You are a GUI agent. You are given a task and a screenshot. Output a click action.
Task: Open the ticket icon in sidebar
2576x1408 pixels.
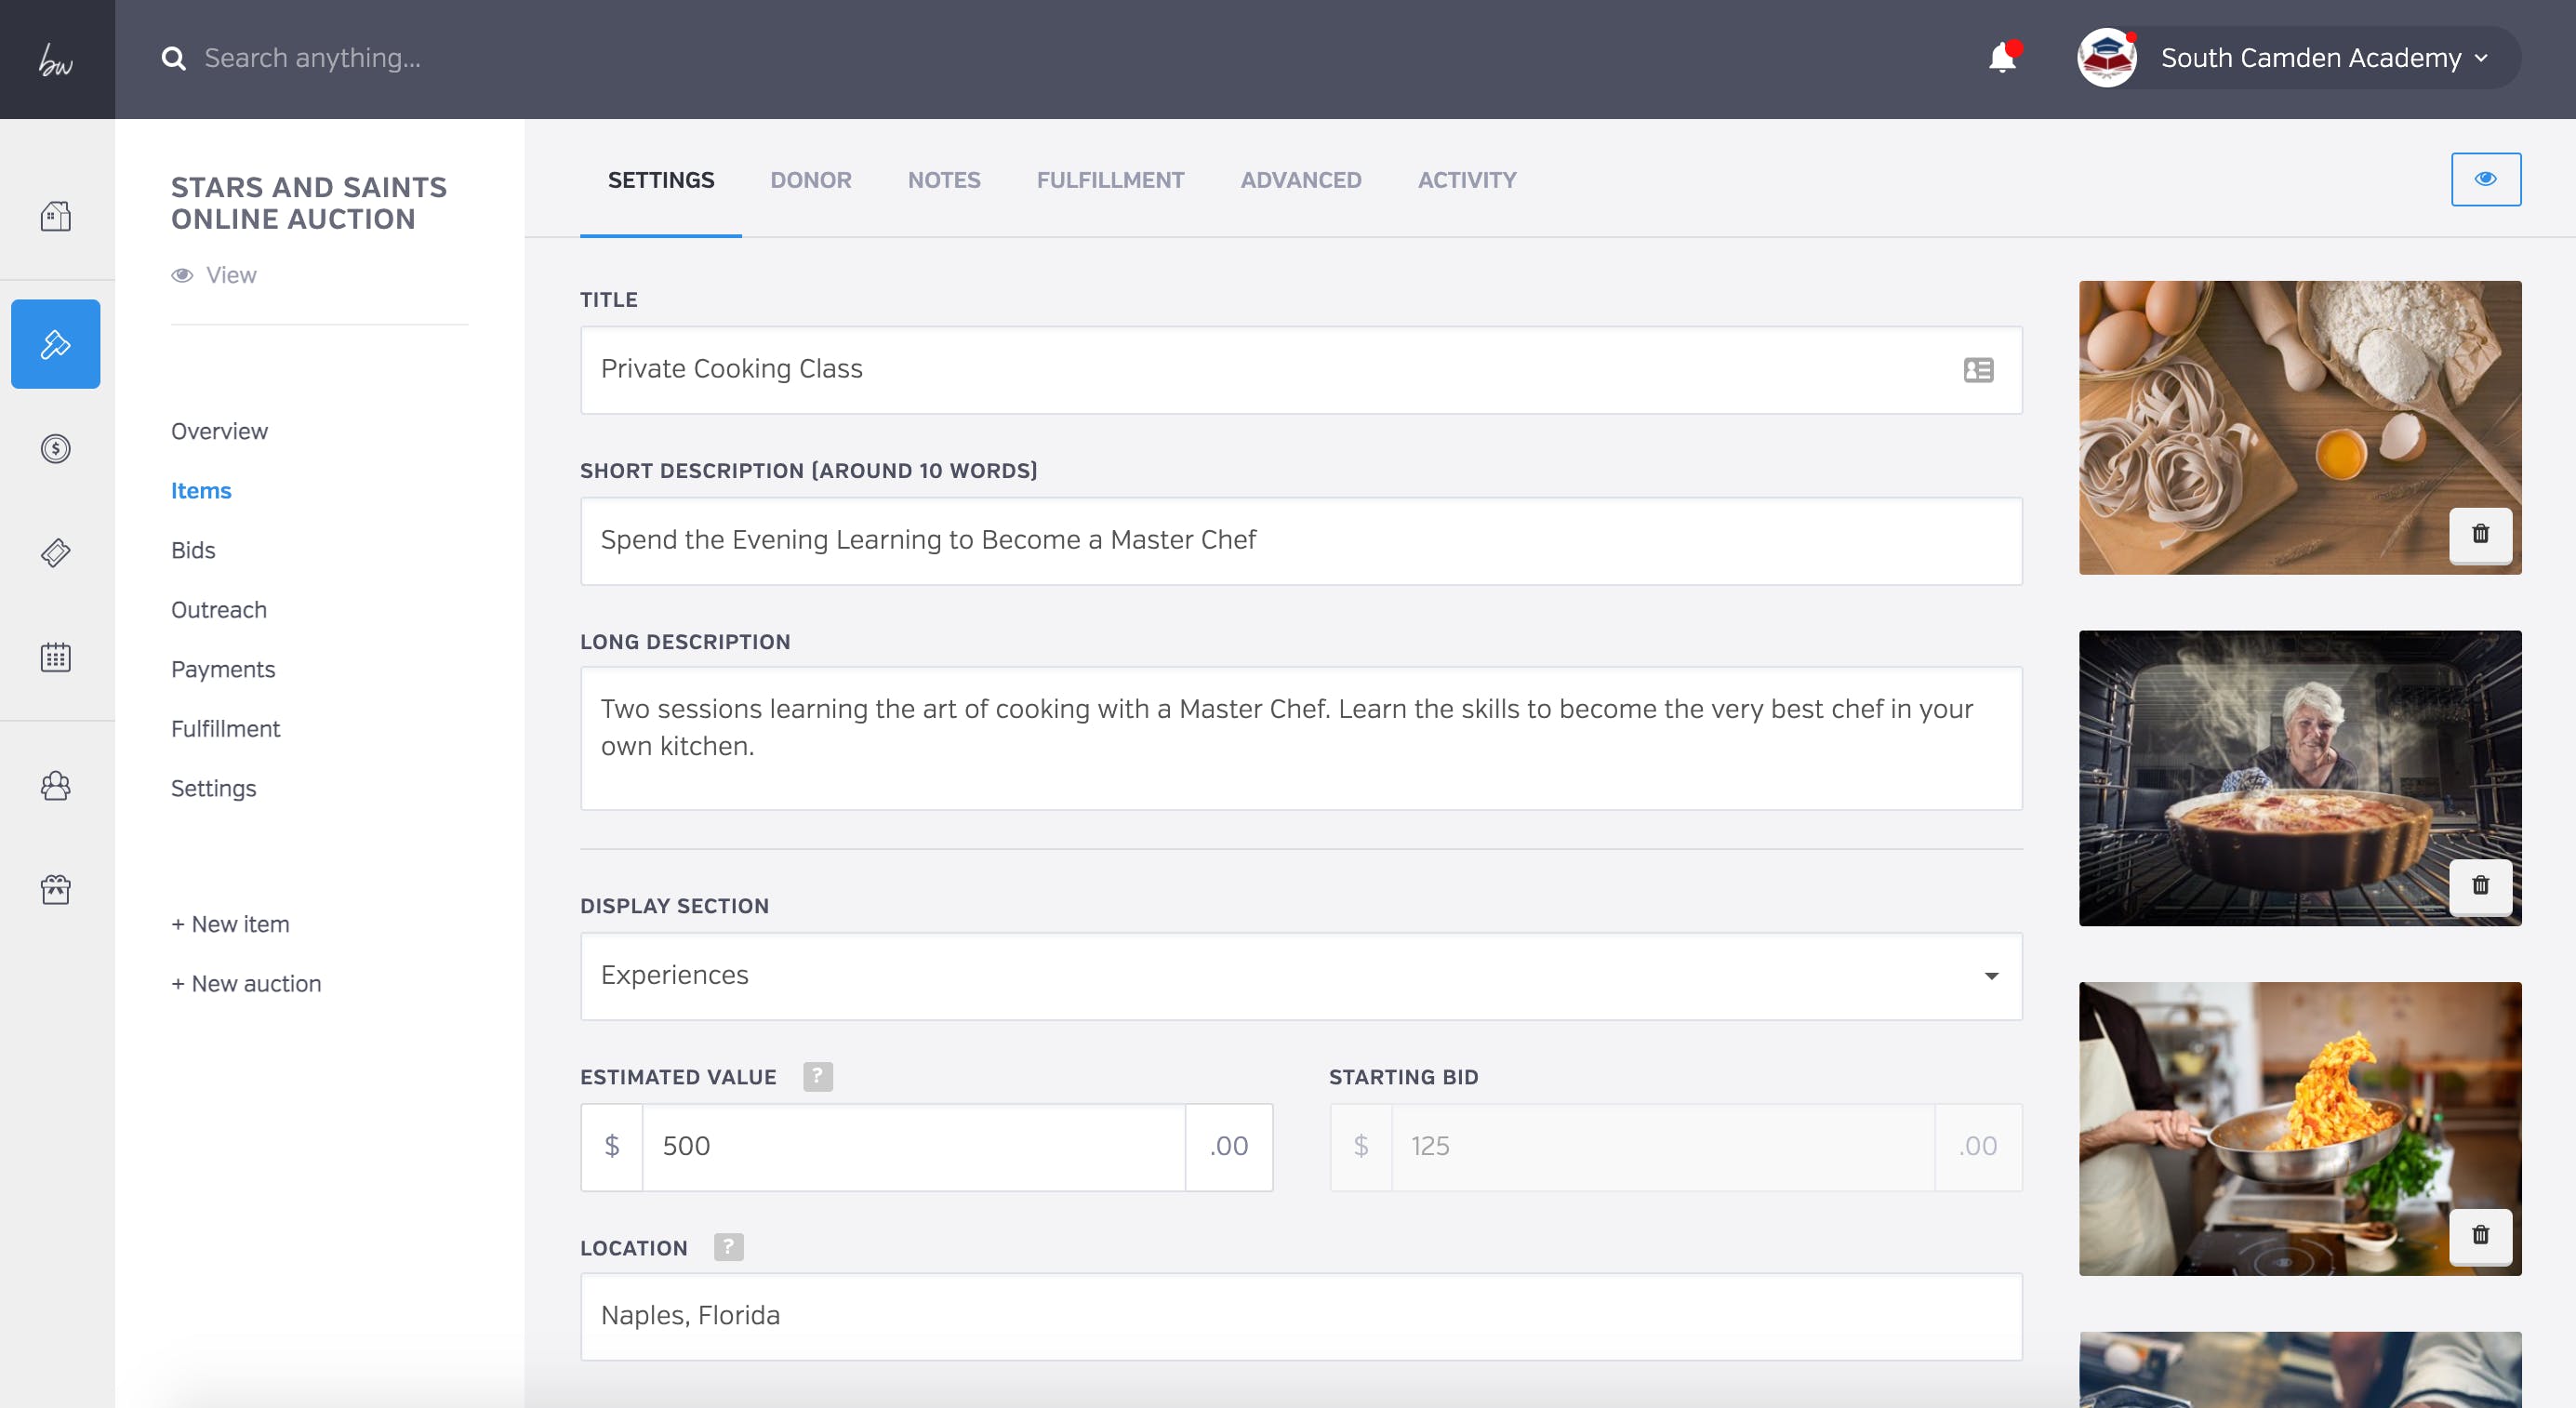pos(55,552)
